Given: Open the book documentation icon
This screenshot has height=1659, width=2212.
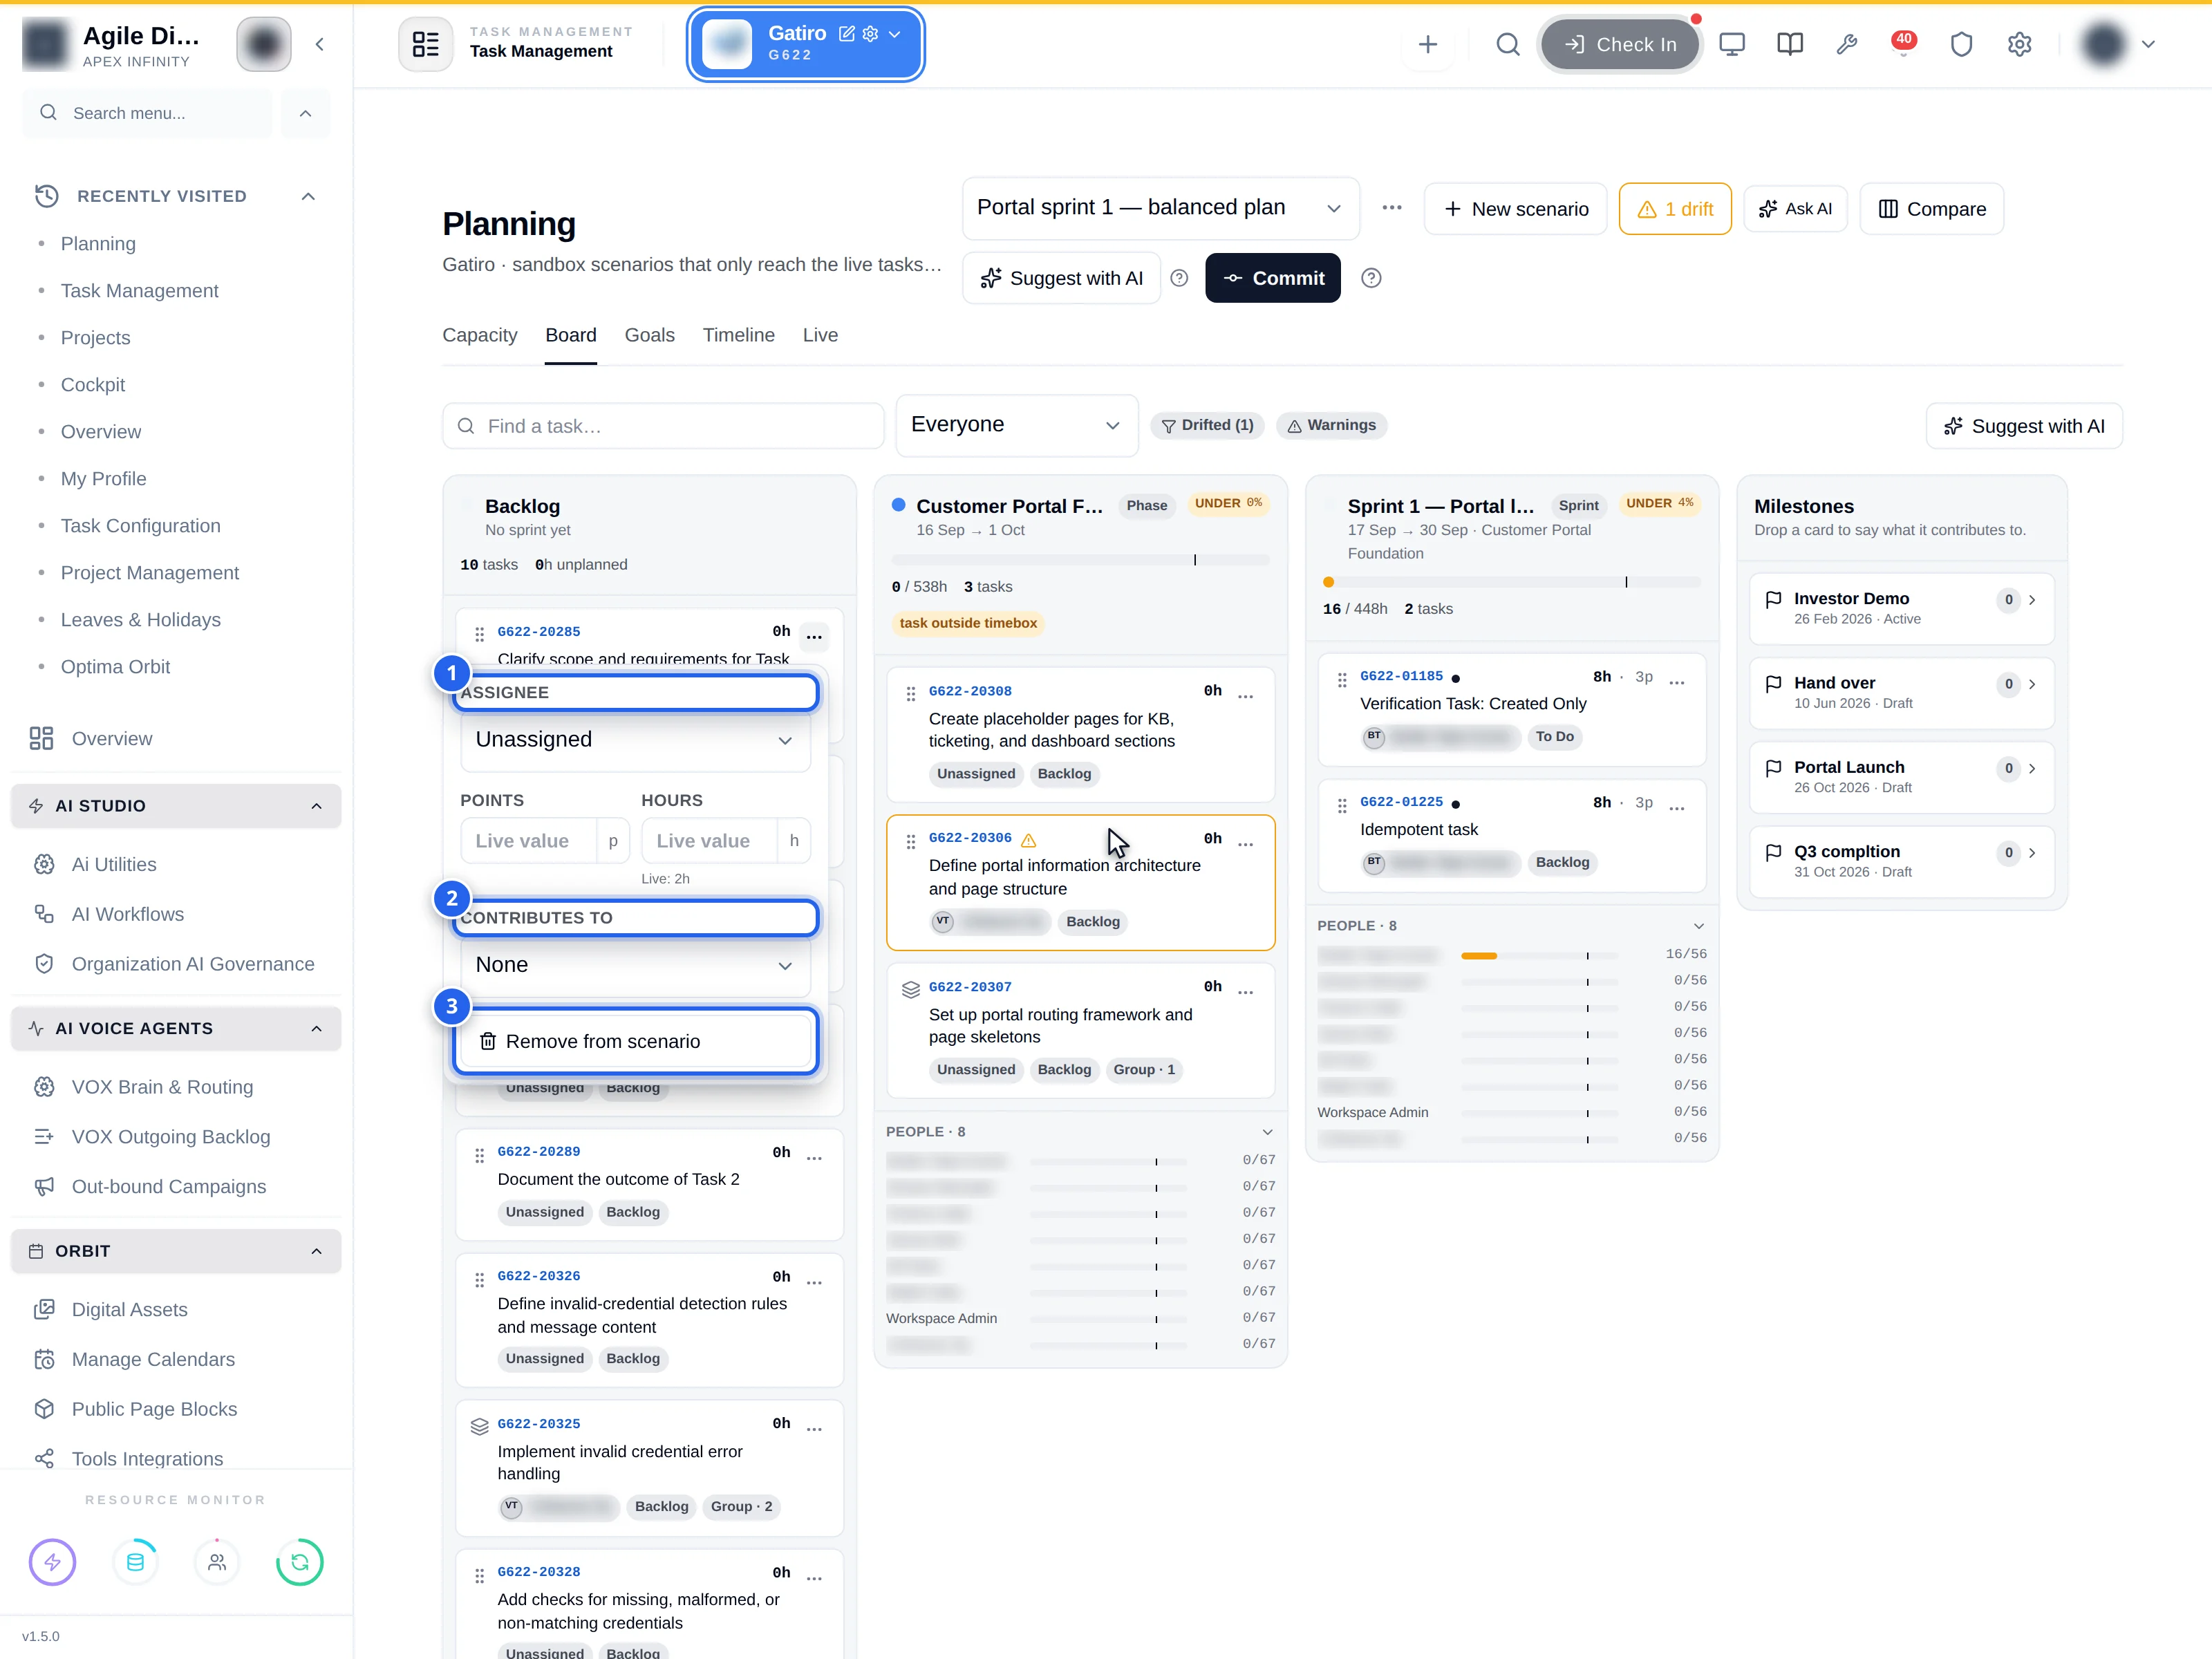Looking at the screenshot, I should (1790, 44).
